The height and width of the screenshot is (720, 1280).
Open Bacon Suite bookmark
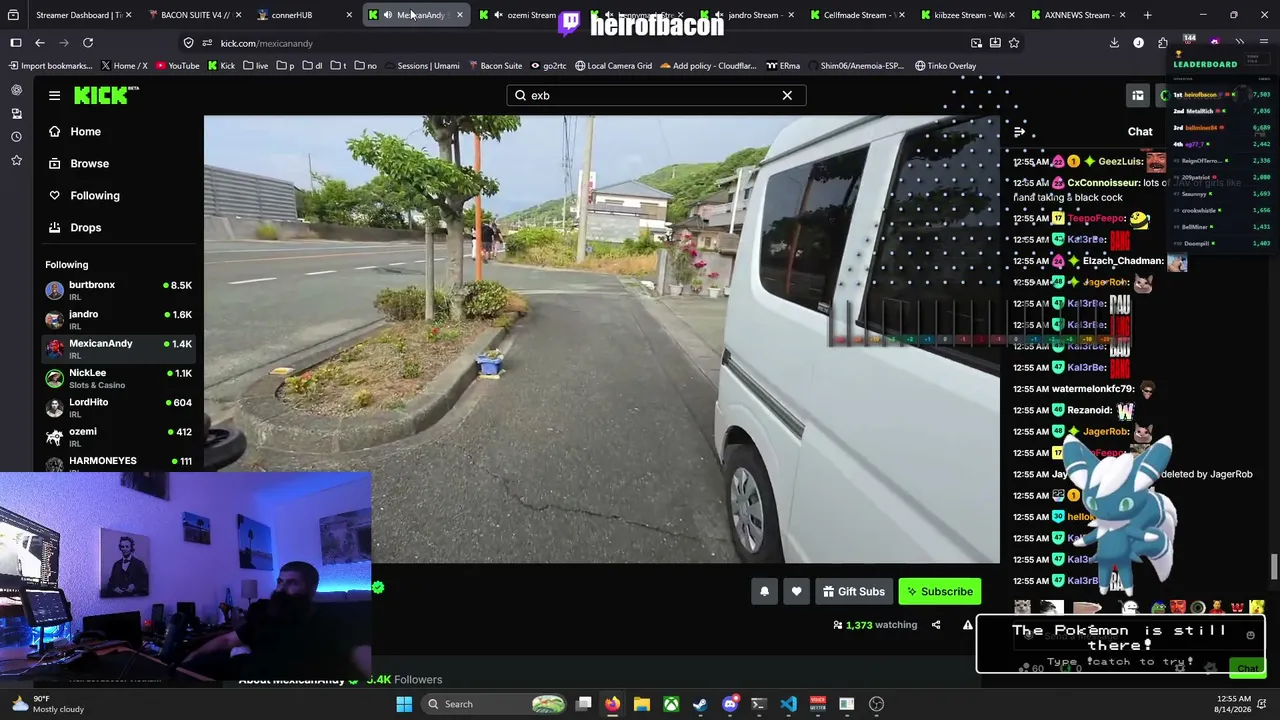[495, 66]
